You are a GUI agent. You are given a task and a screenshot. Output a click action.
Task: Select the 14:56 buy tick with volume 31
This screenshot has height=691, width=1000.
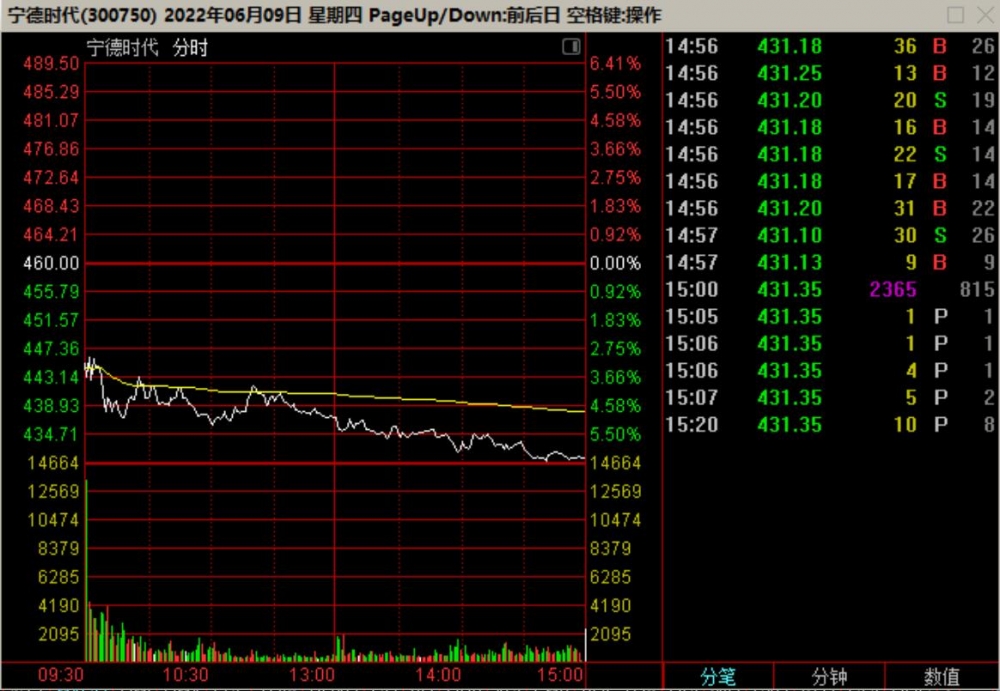tap(830, 208)
